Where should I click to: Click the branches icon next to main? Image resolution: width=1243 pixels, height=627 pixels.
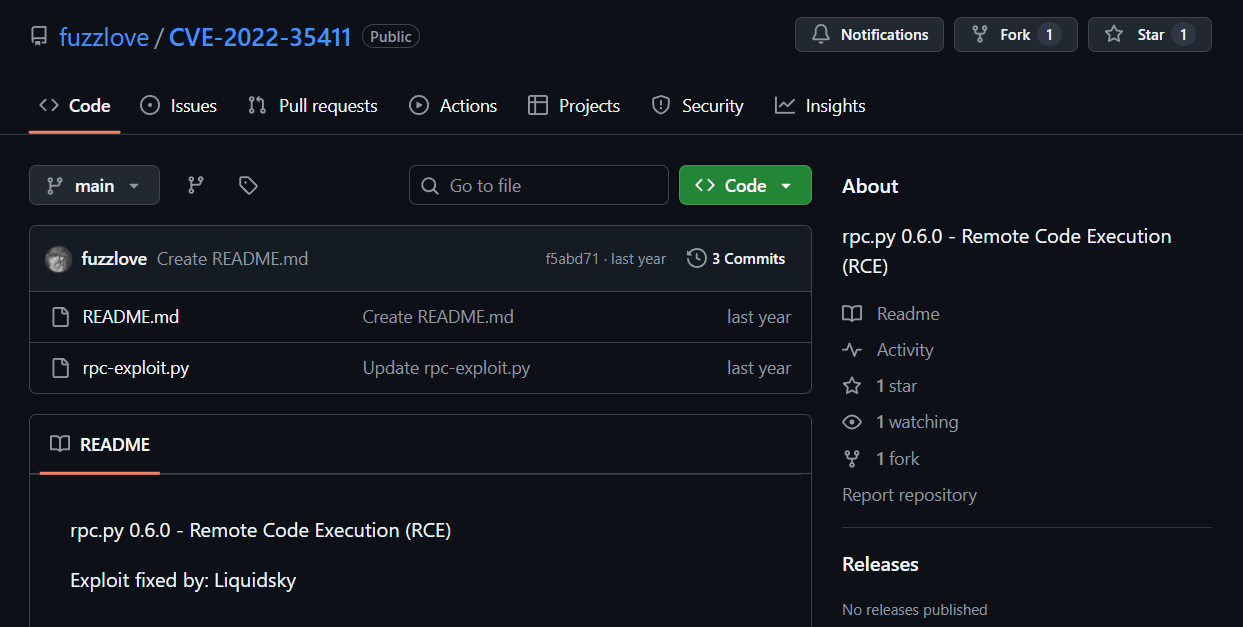pyautogui.click(x=196, y=185)
